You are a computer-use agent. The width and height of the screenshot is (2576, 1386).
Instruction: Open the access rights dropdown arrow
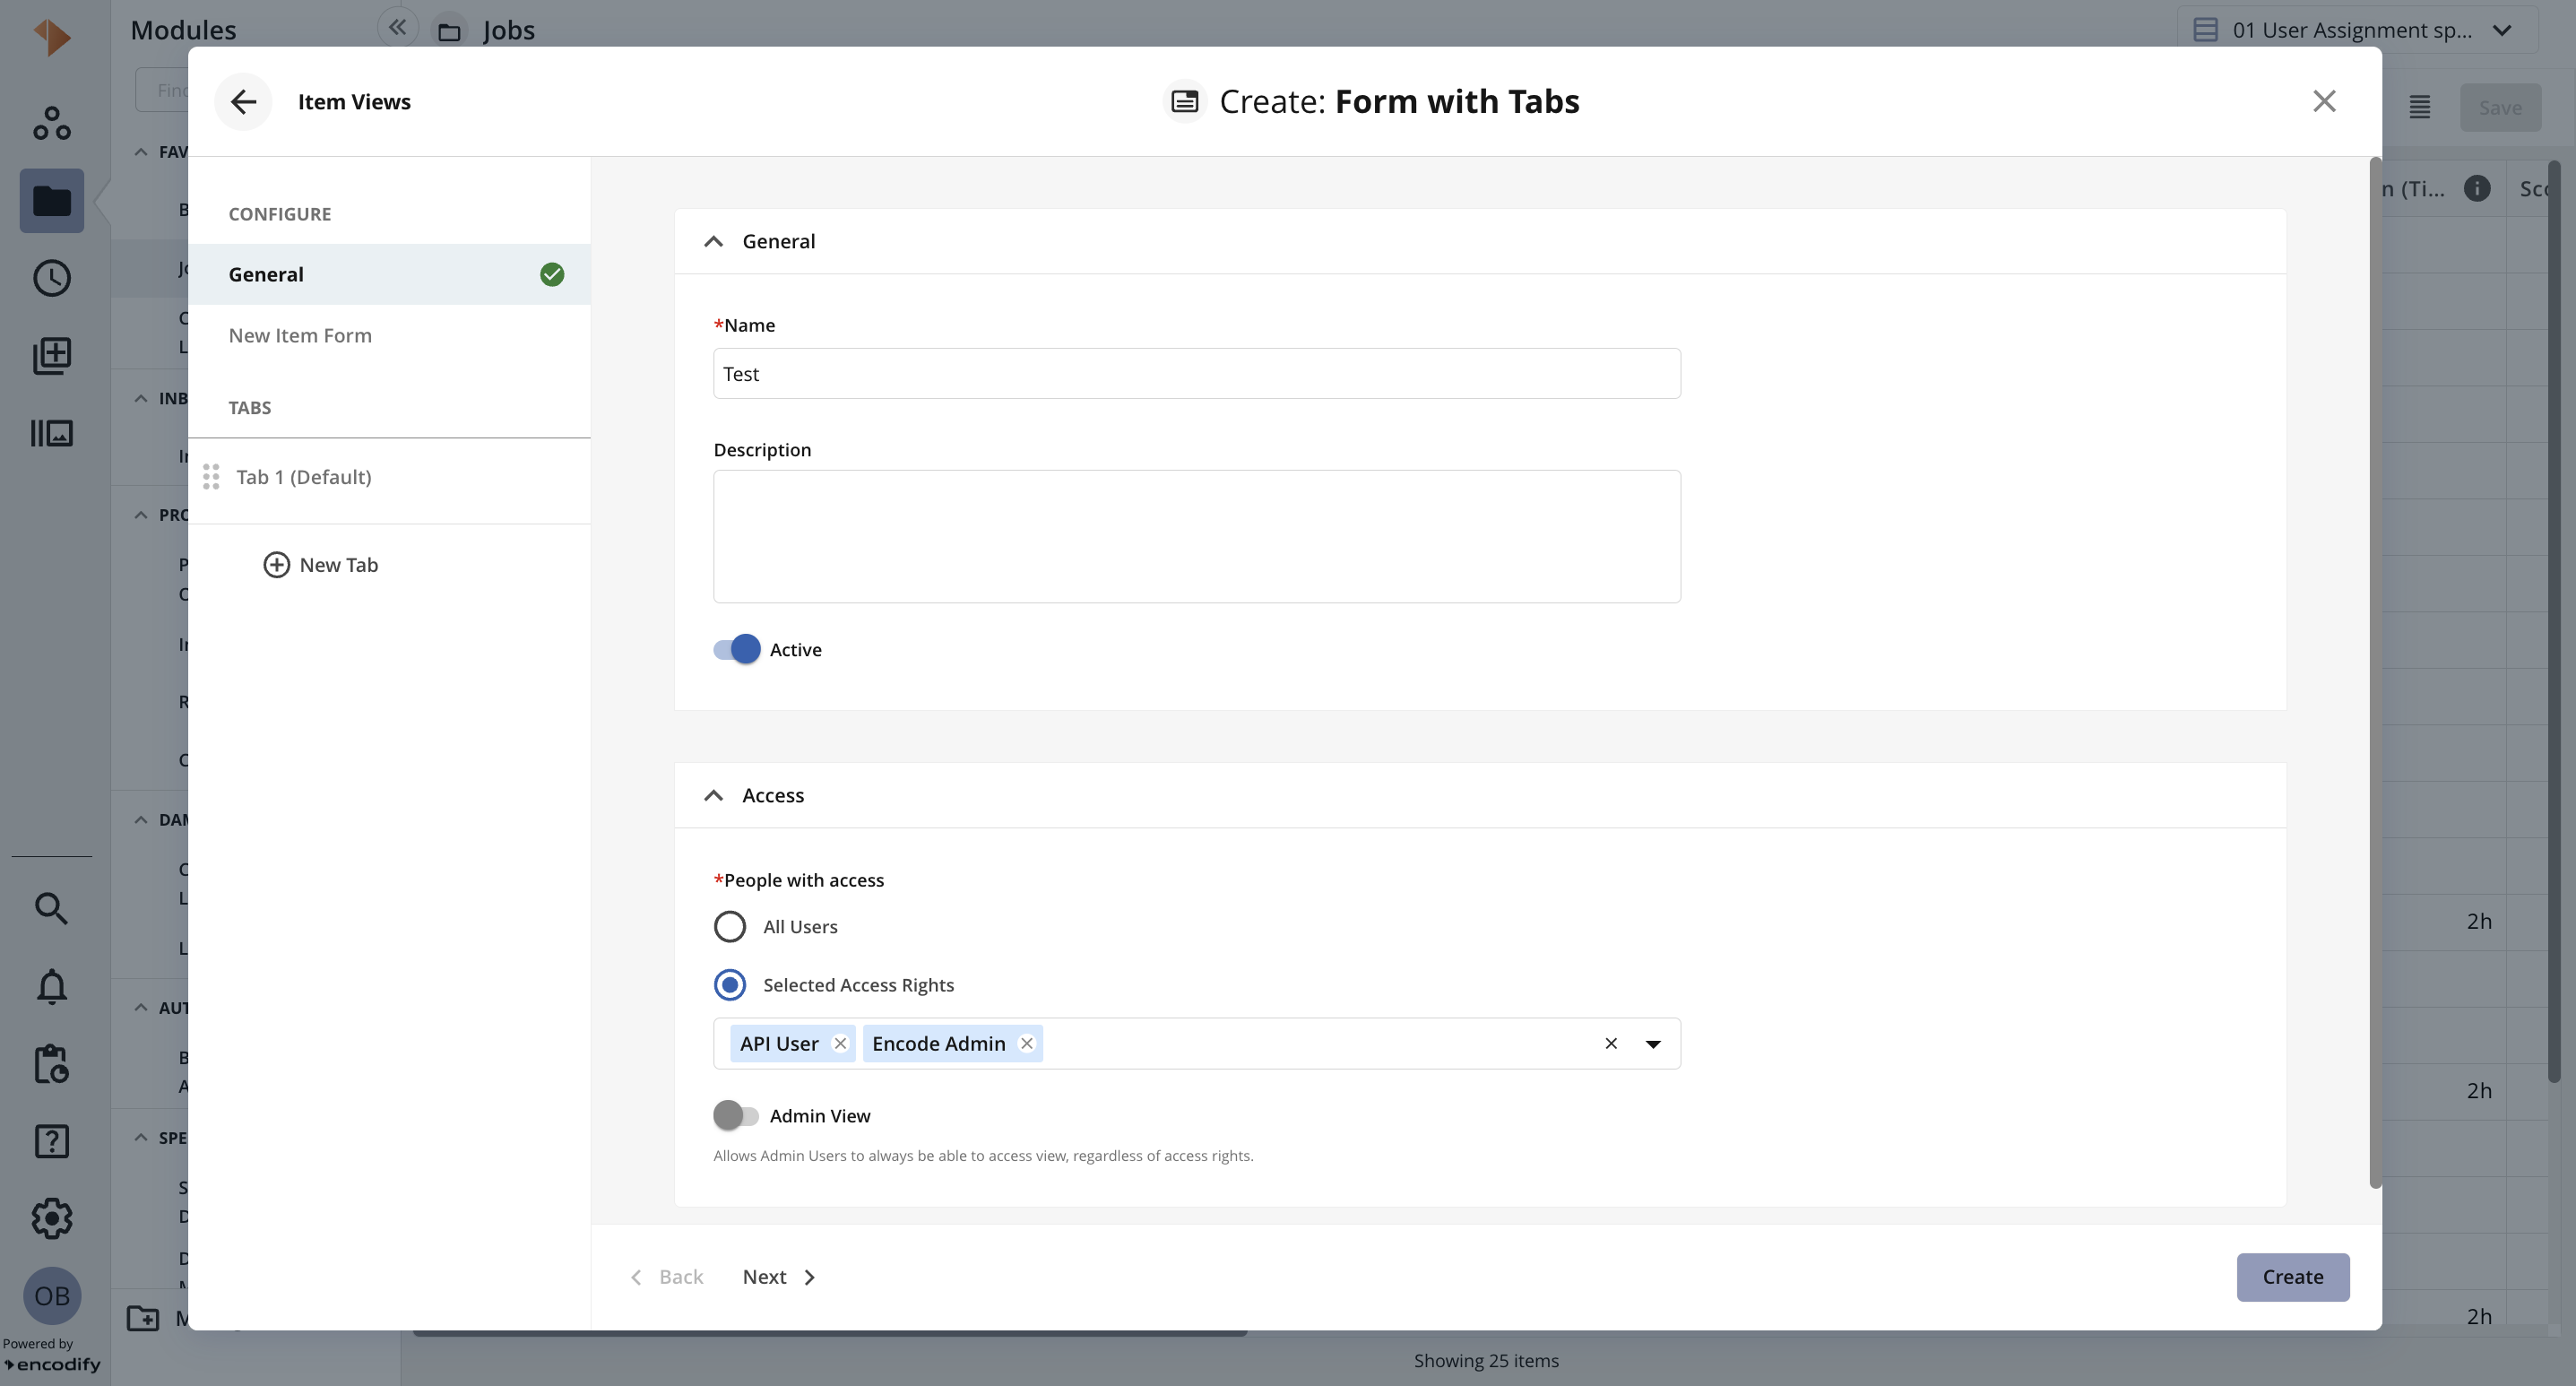coord(1653,1043)
